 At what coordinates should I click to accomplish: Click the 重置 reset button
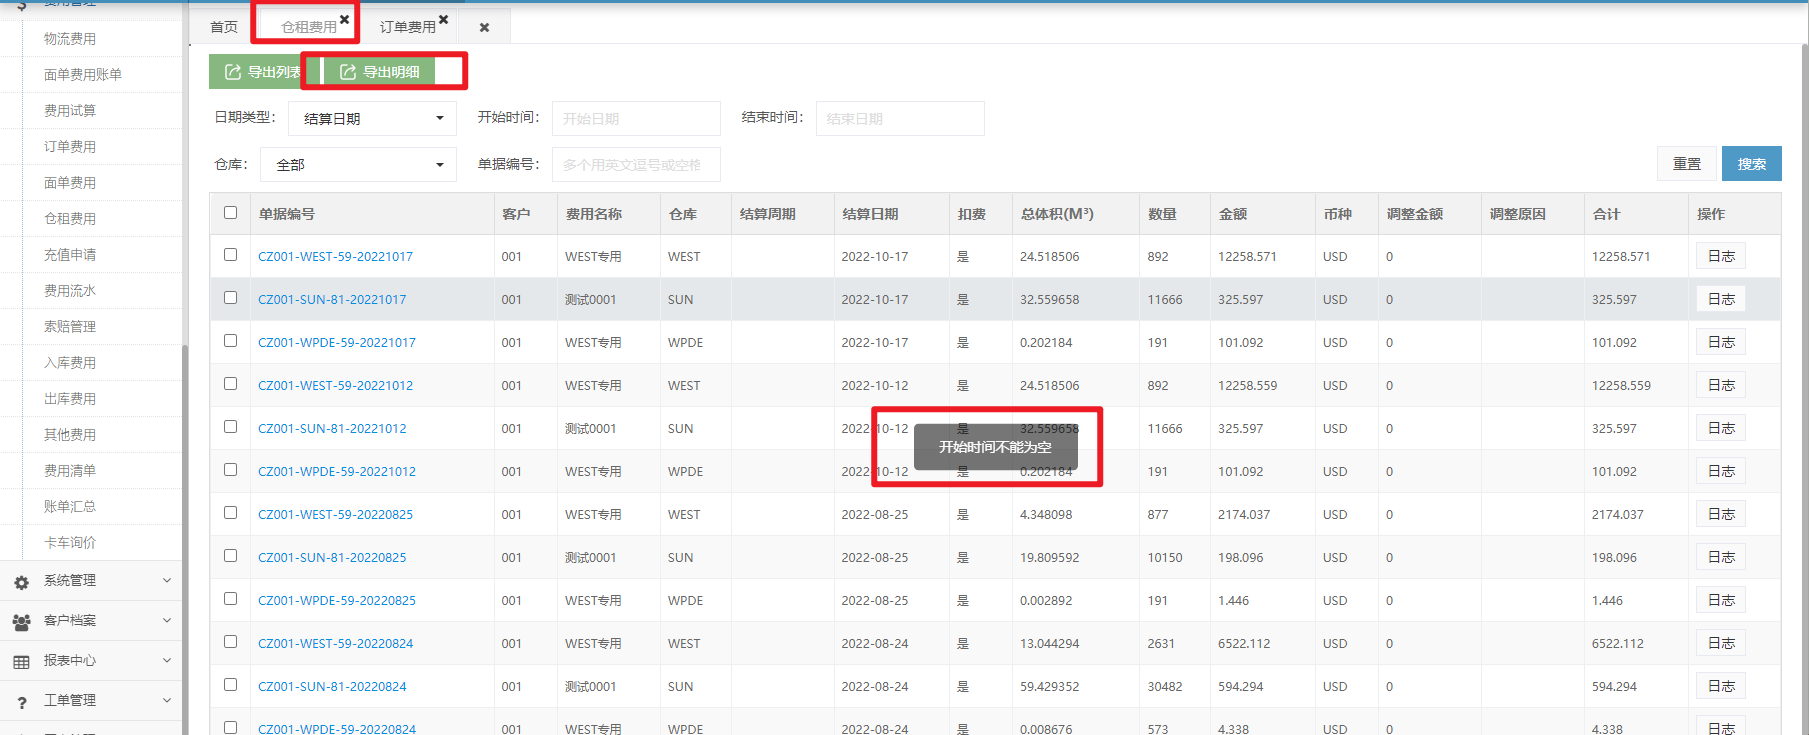point(1687,164)
